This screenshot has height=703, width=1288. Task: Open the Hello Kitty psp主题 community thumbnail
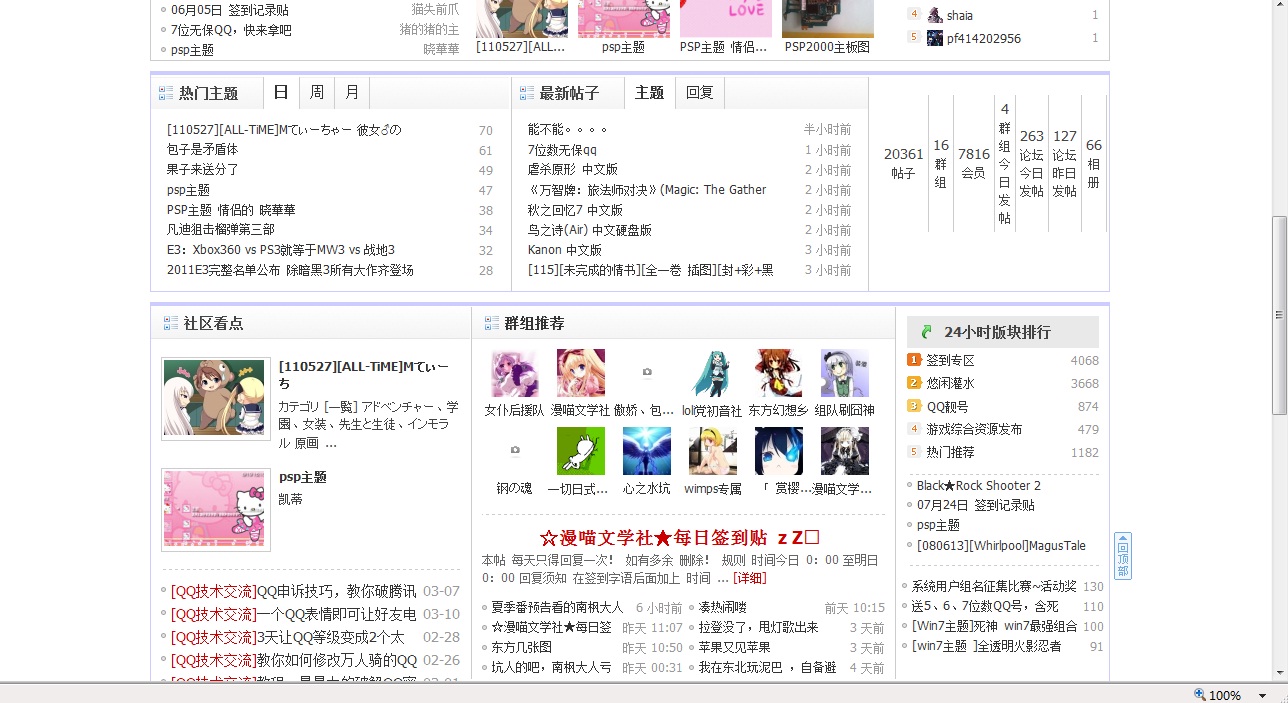pos(216,510)
